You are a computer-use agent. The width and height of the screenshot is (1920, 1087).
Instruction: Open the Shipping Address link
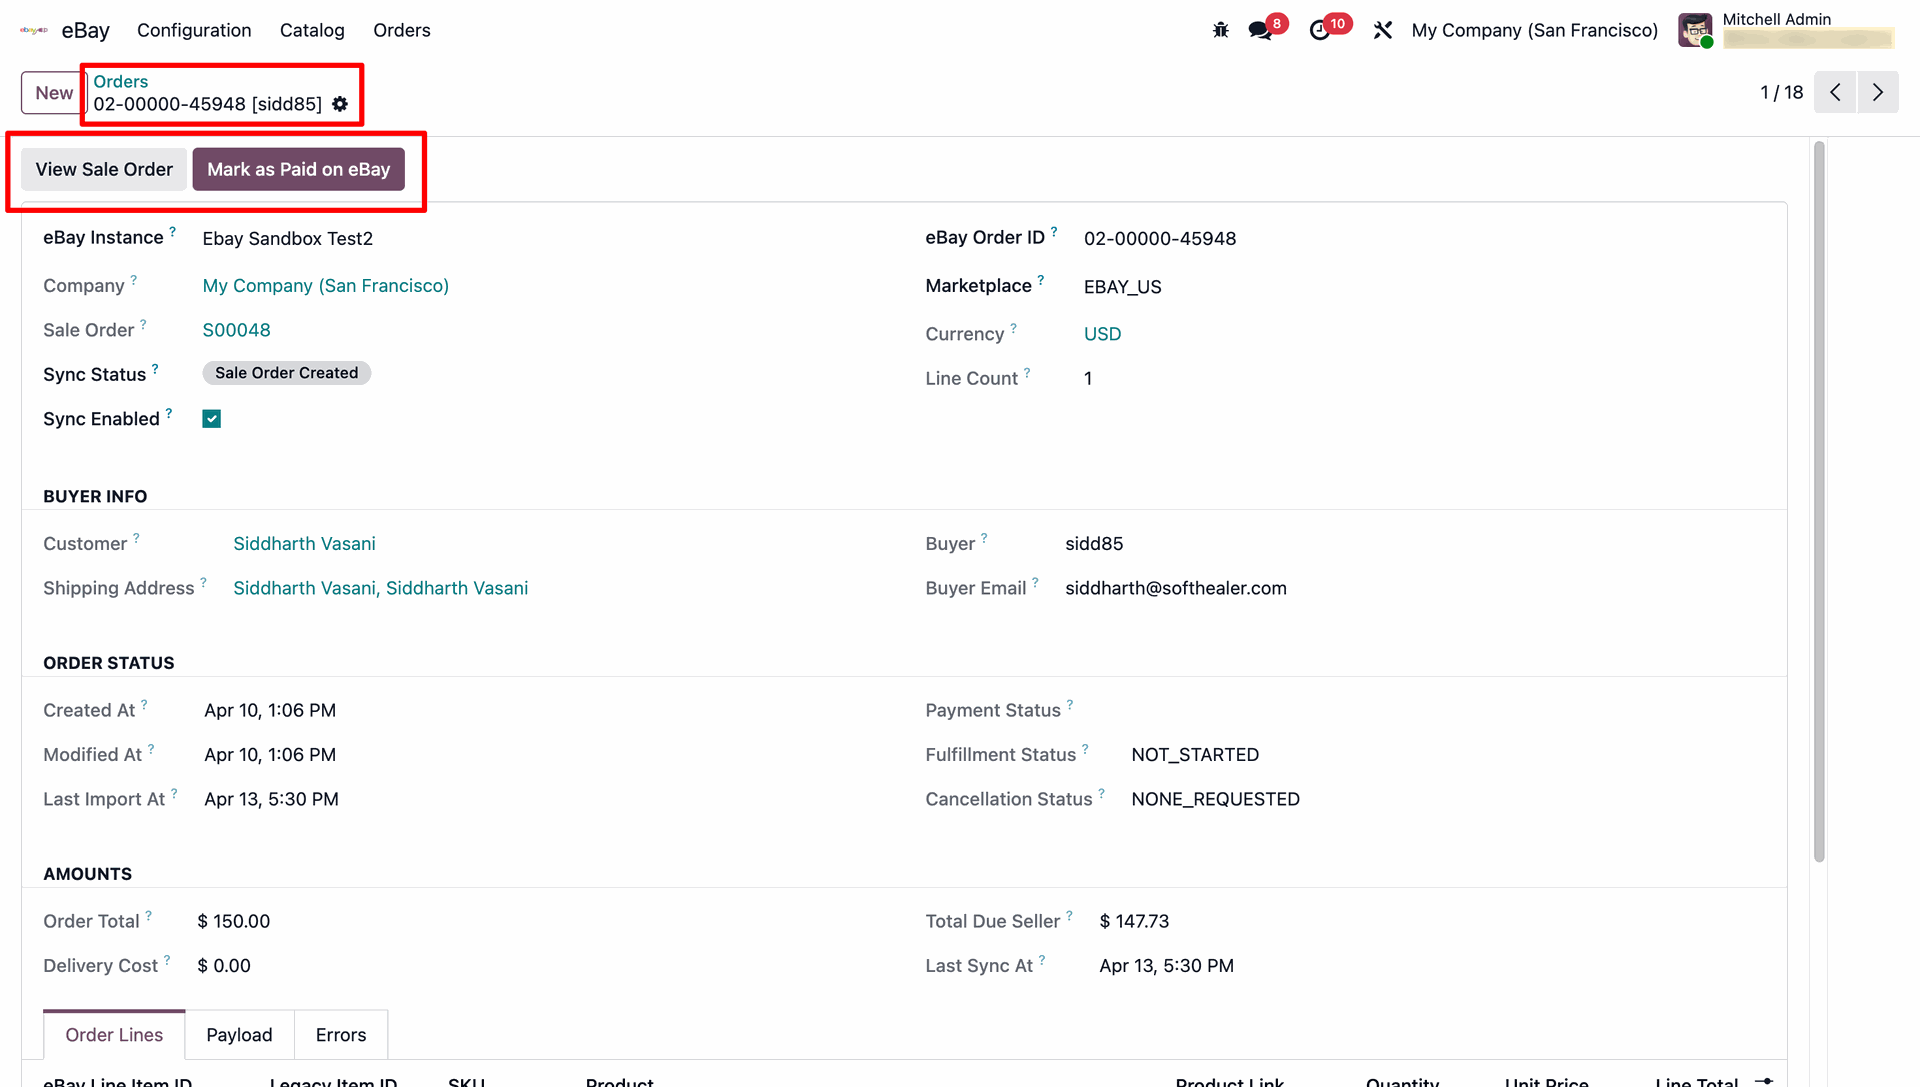point(381,588)
